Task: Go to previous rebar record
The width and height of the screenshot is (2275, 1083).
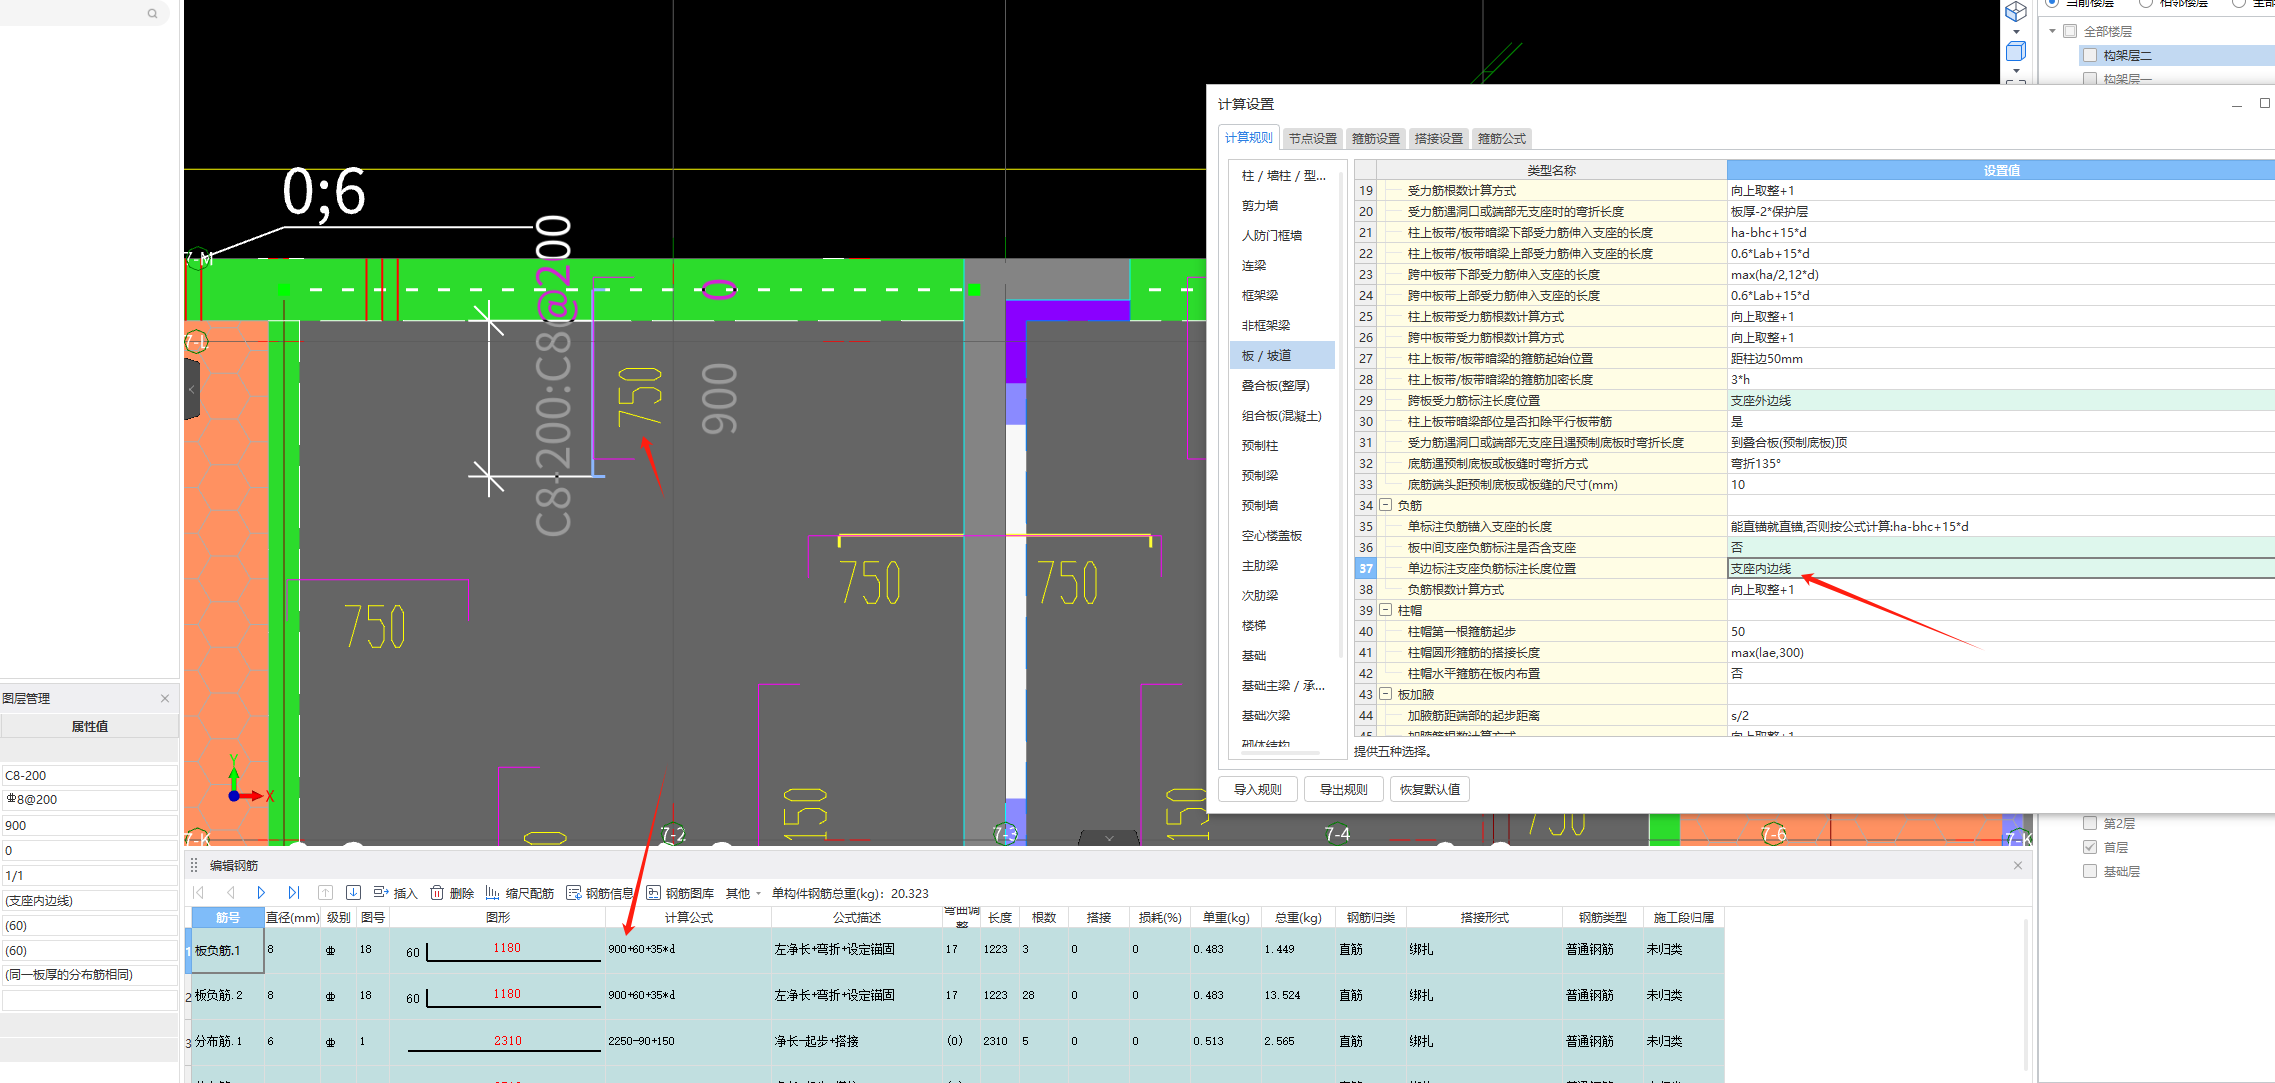Action: [x=230, y=893]
